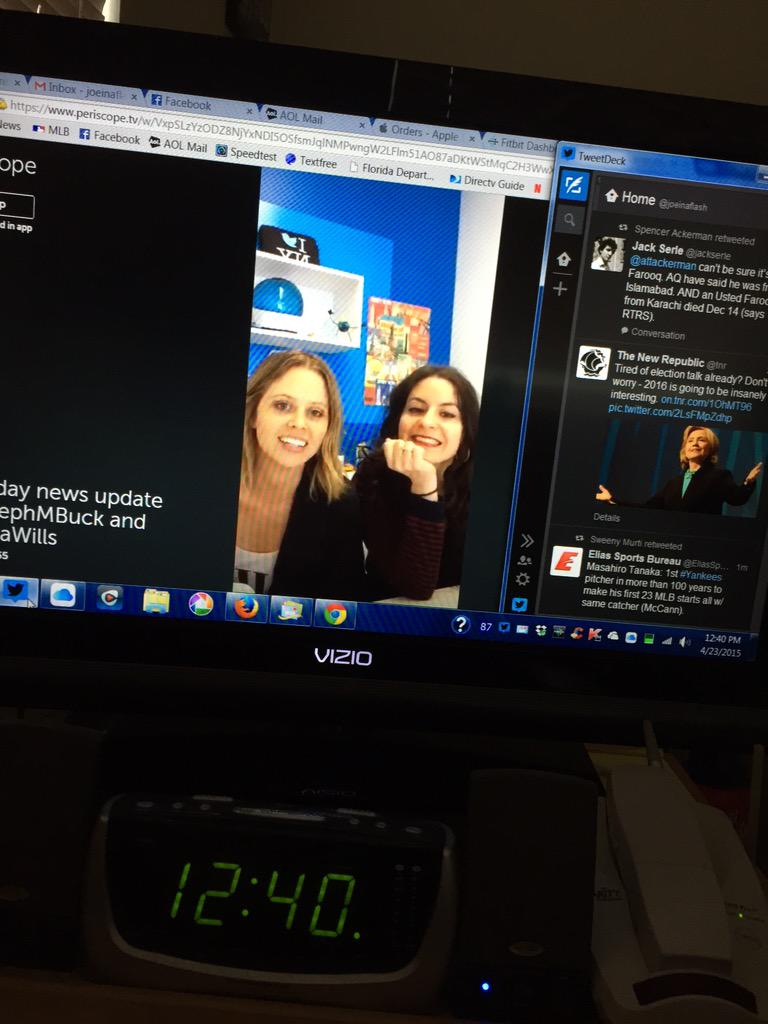This screenshot has width=768, height=1024.
Task: Open The New Republic avatar
Action: pos(593,363)
